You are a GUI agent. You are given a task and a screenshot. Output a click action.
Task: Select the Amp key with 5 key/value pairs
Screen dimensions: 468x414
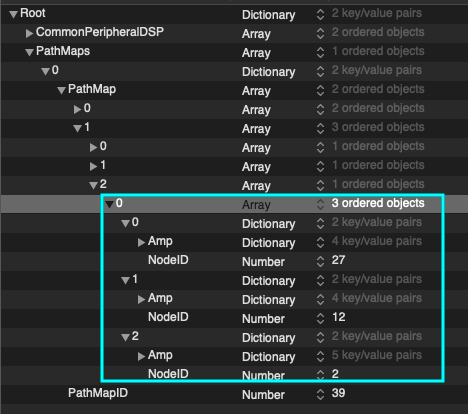tap(160, 355)
